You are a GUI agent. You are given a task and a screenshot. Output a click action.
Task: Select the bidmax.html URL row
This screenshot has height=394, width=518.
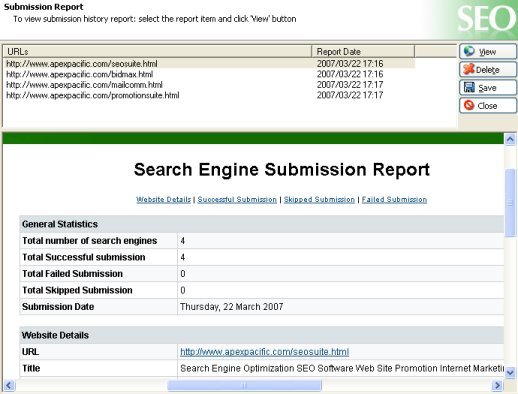click(210, 74)
